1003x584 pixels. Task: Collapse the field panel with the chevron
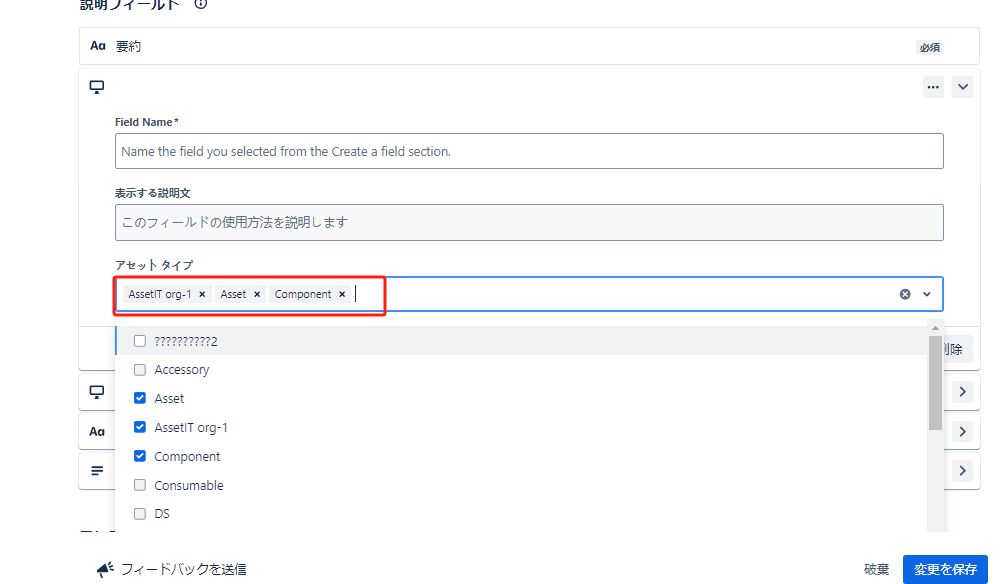coord(963,87)
